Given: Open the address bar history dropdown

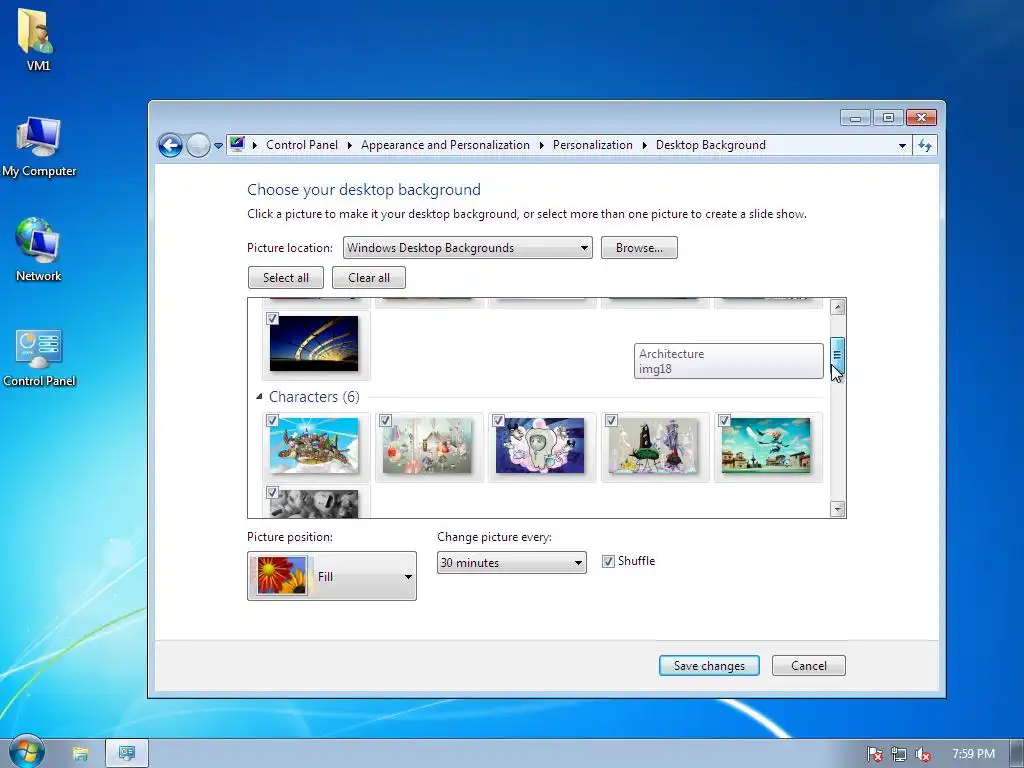Looking at the screenshot, I should [902, 146].
